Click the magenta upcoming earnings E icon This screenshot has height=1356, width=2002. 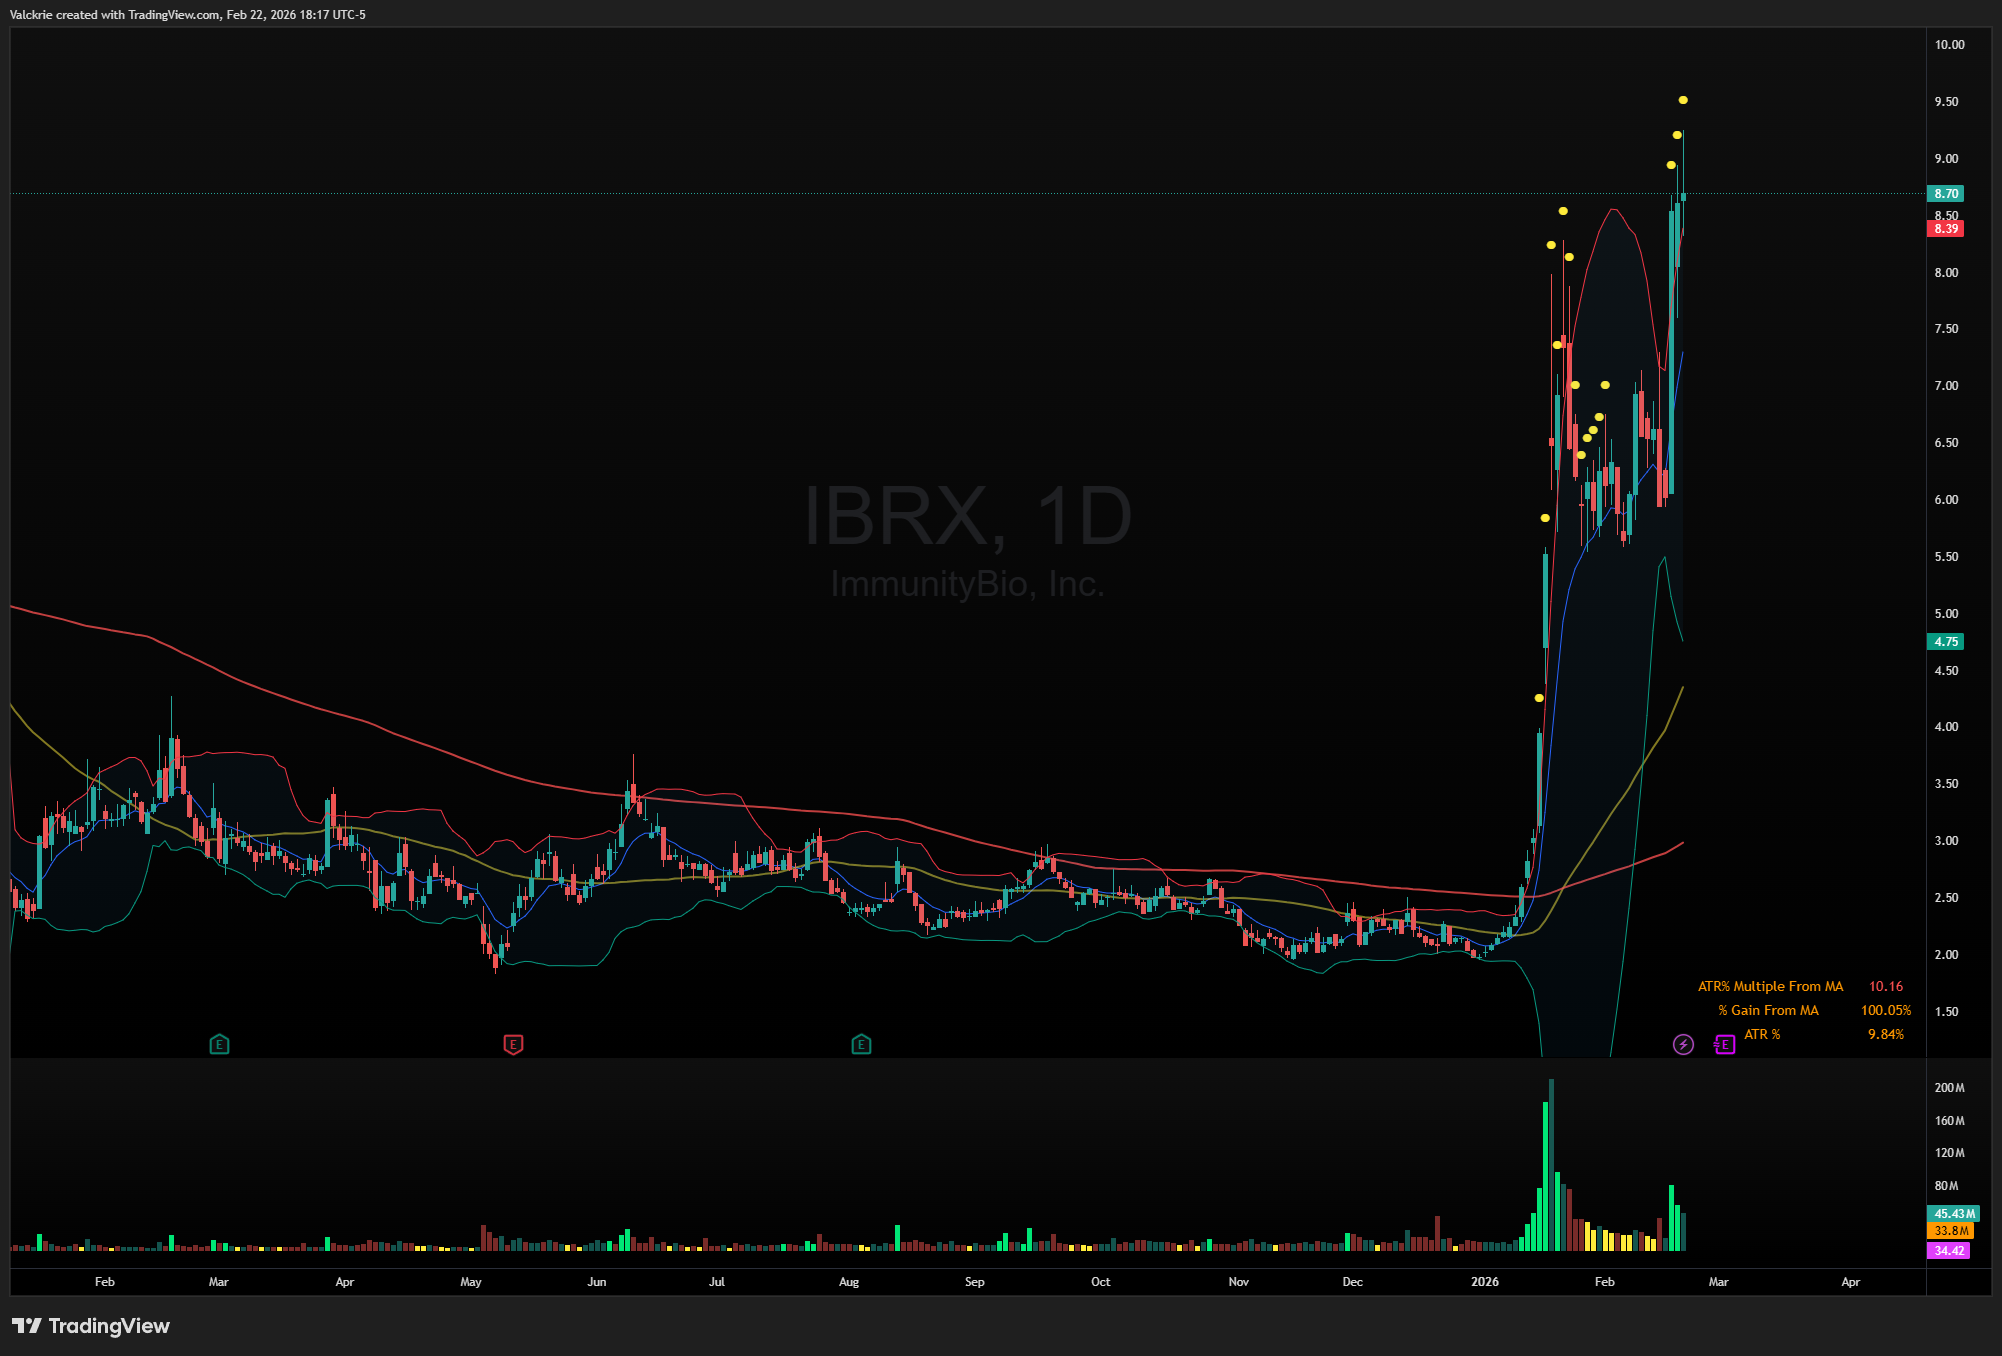(1724, 1045)
